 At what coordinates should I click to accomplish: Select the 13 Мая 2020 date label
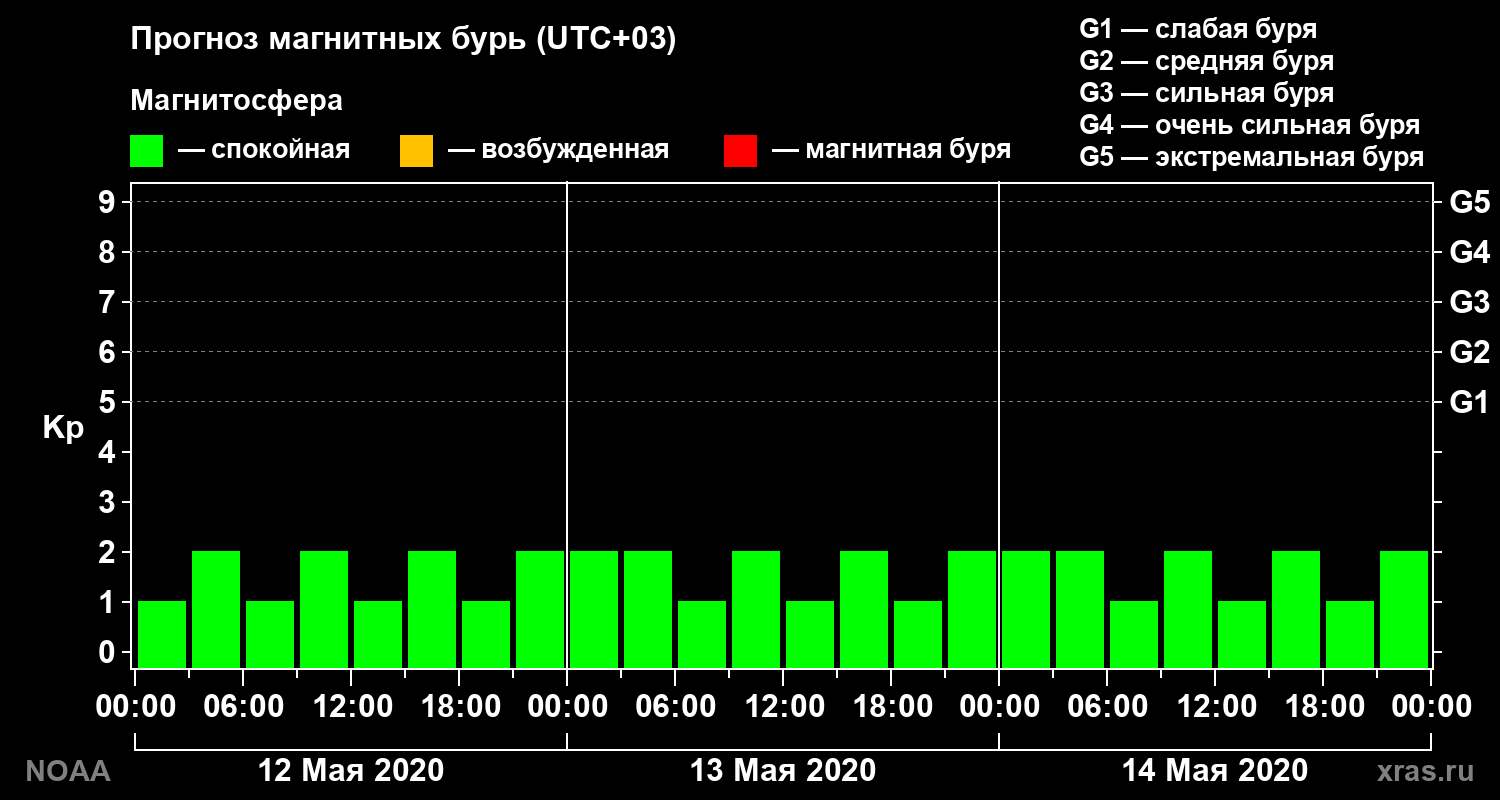[x=783, y=771]
